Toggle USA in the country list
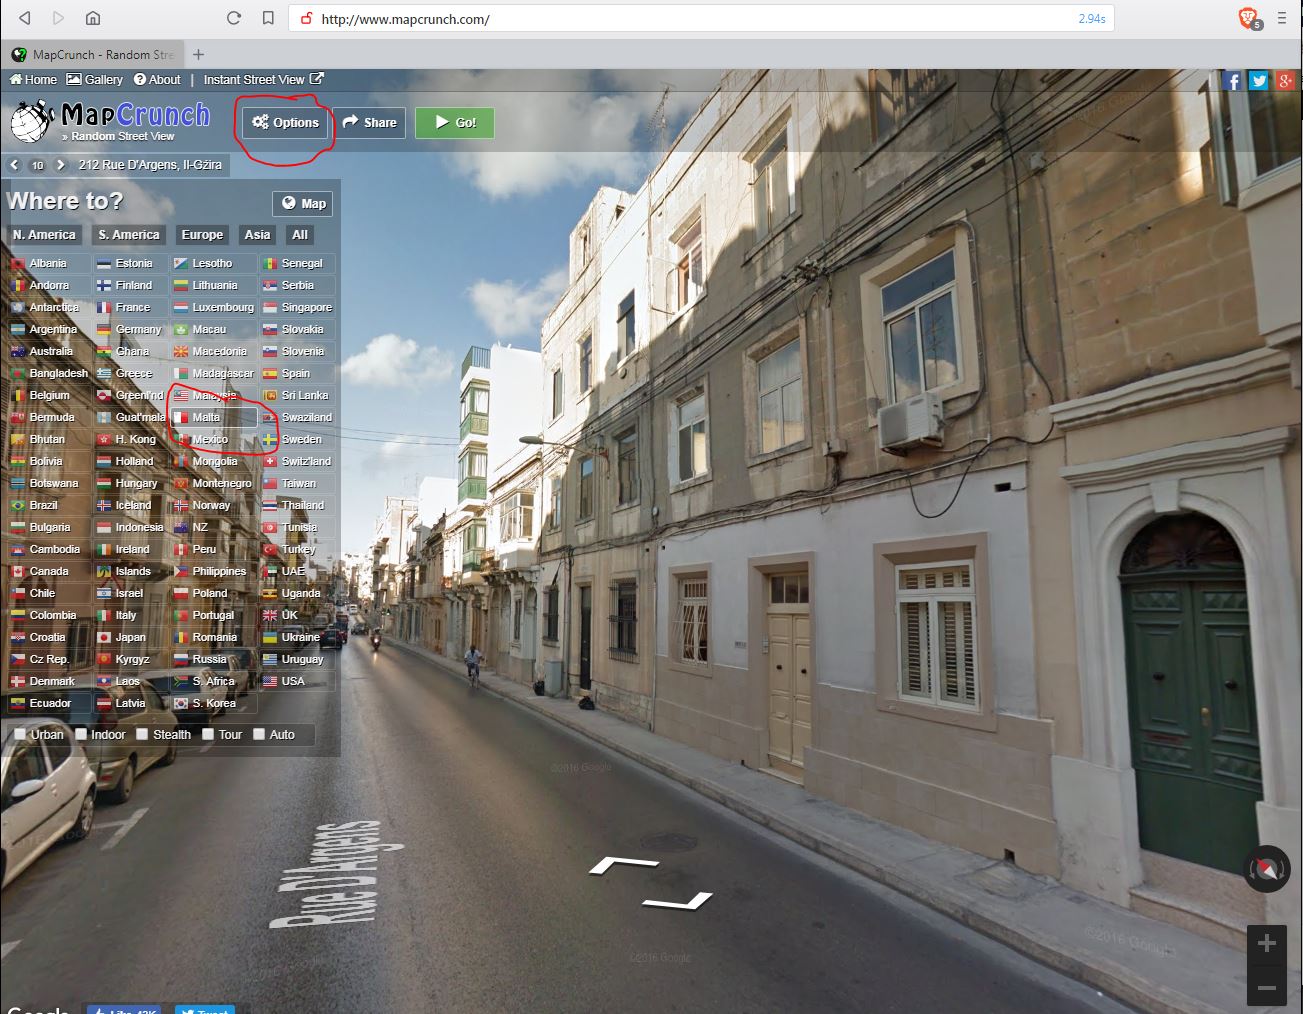The image size is (1303, 1014). [298, 681]
